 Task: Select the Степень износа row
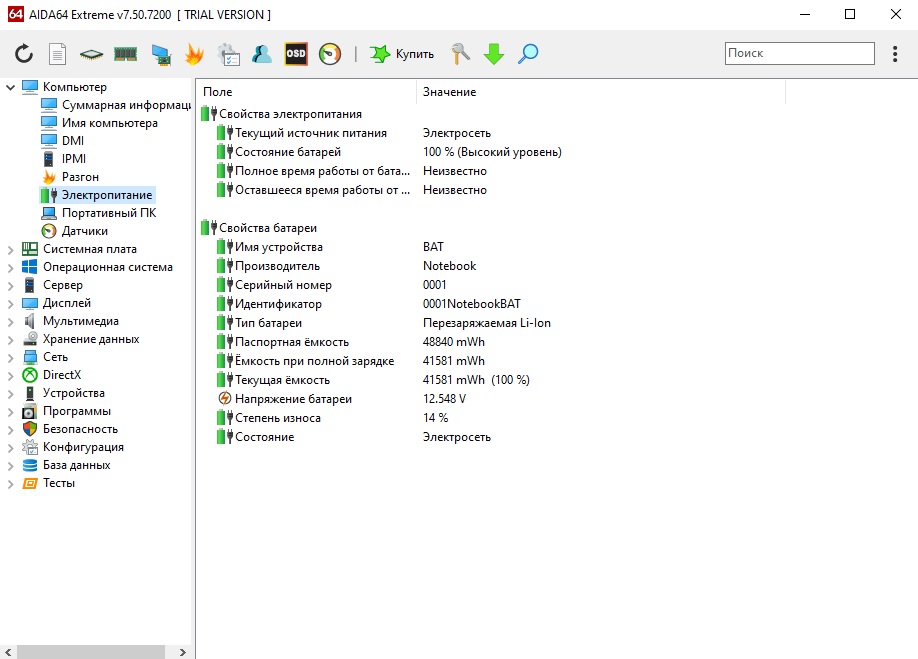pyautogui.click(x=333, y=418)
